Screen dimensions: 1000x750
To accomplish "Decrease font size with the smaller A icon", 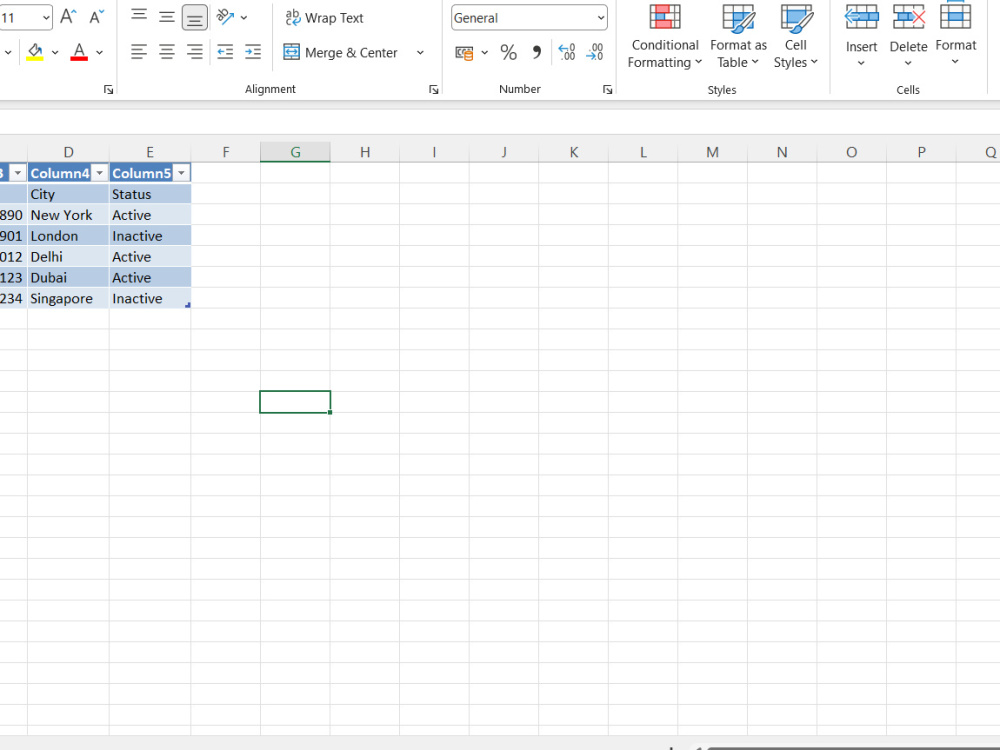I will point(96,17).
